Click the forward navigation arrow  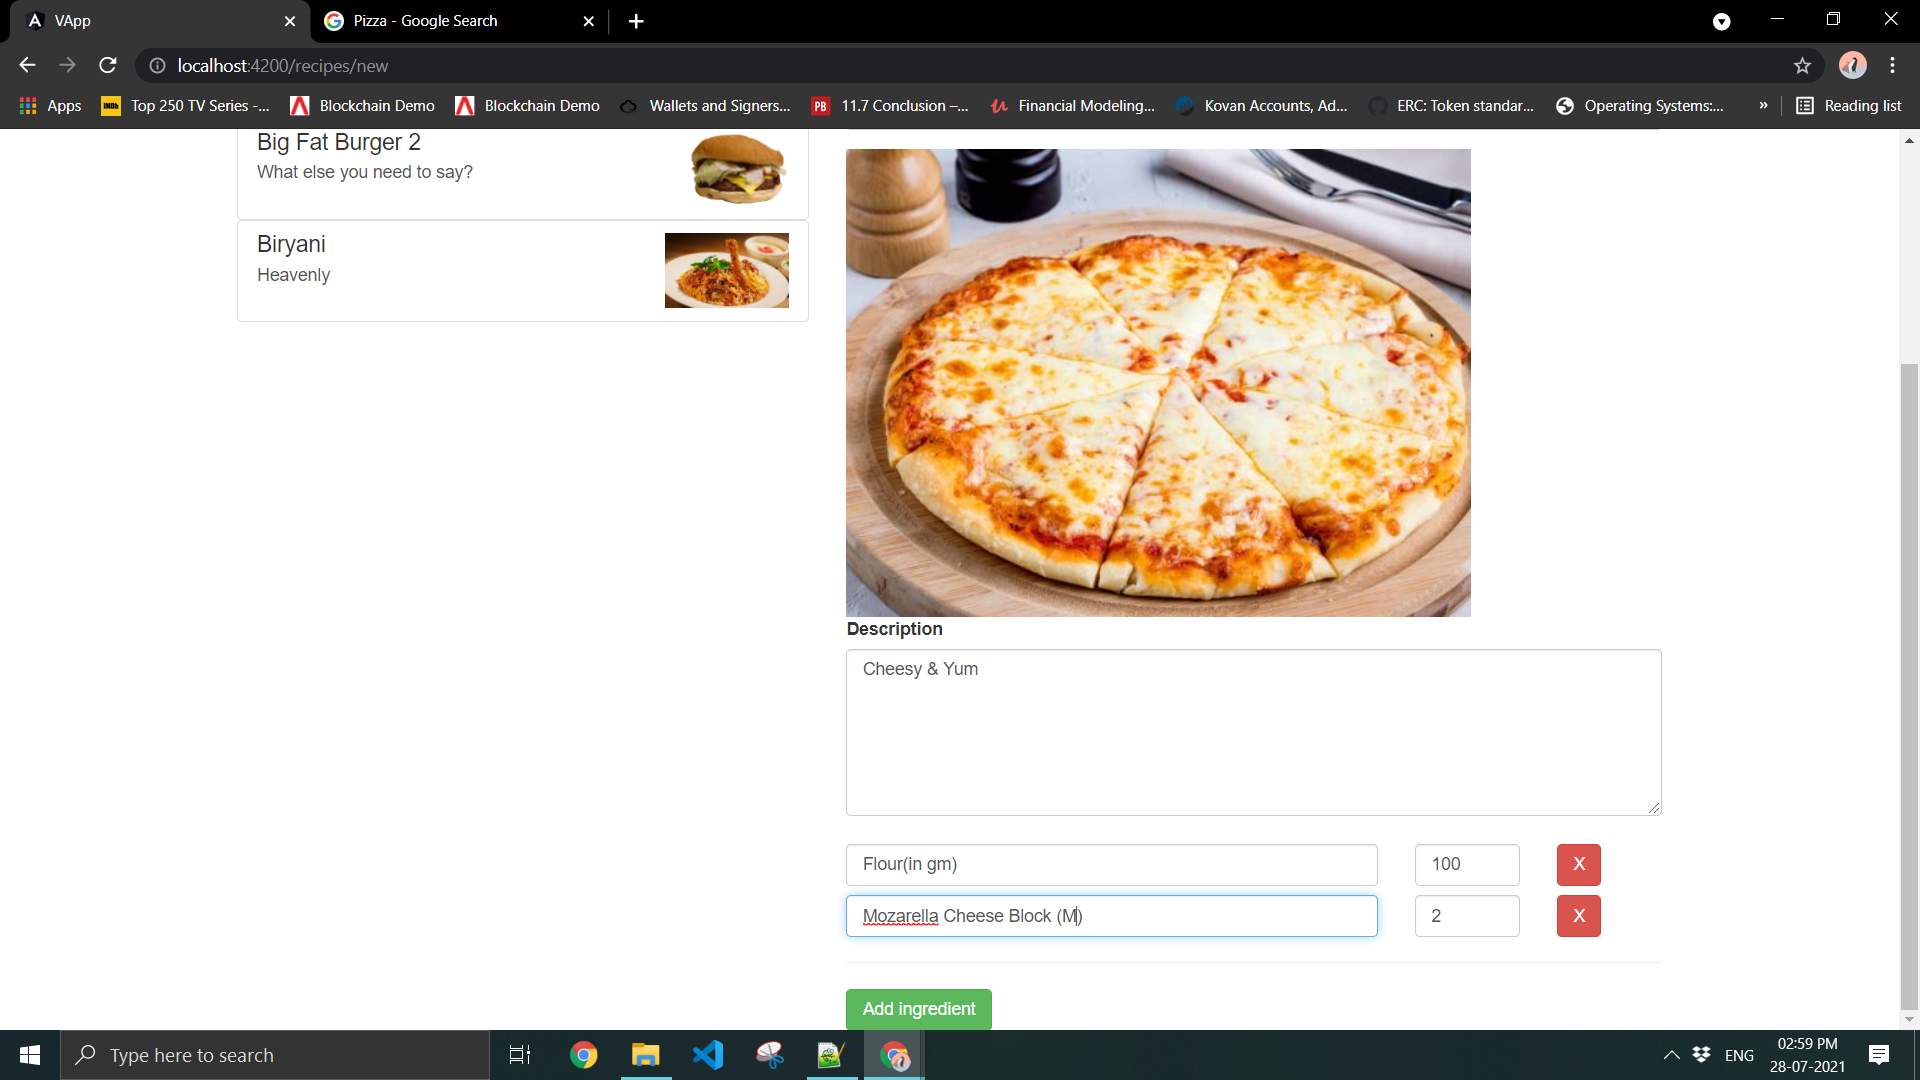tap(67, 65)
